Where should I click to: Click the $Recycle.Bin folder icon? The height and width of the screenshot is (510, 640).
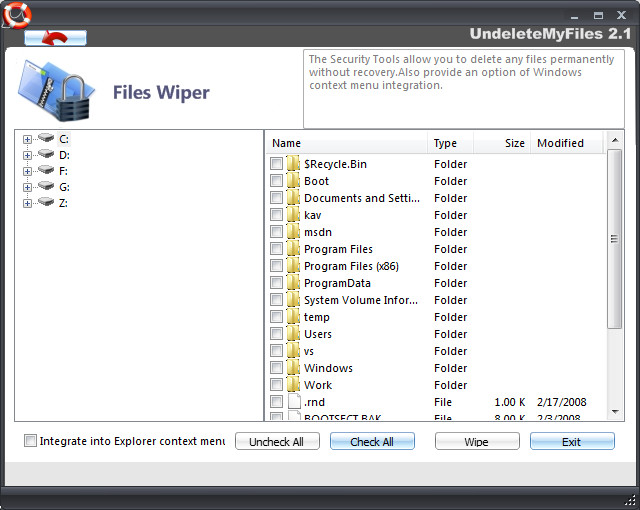pos(293,164)
